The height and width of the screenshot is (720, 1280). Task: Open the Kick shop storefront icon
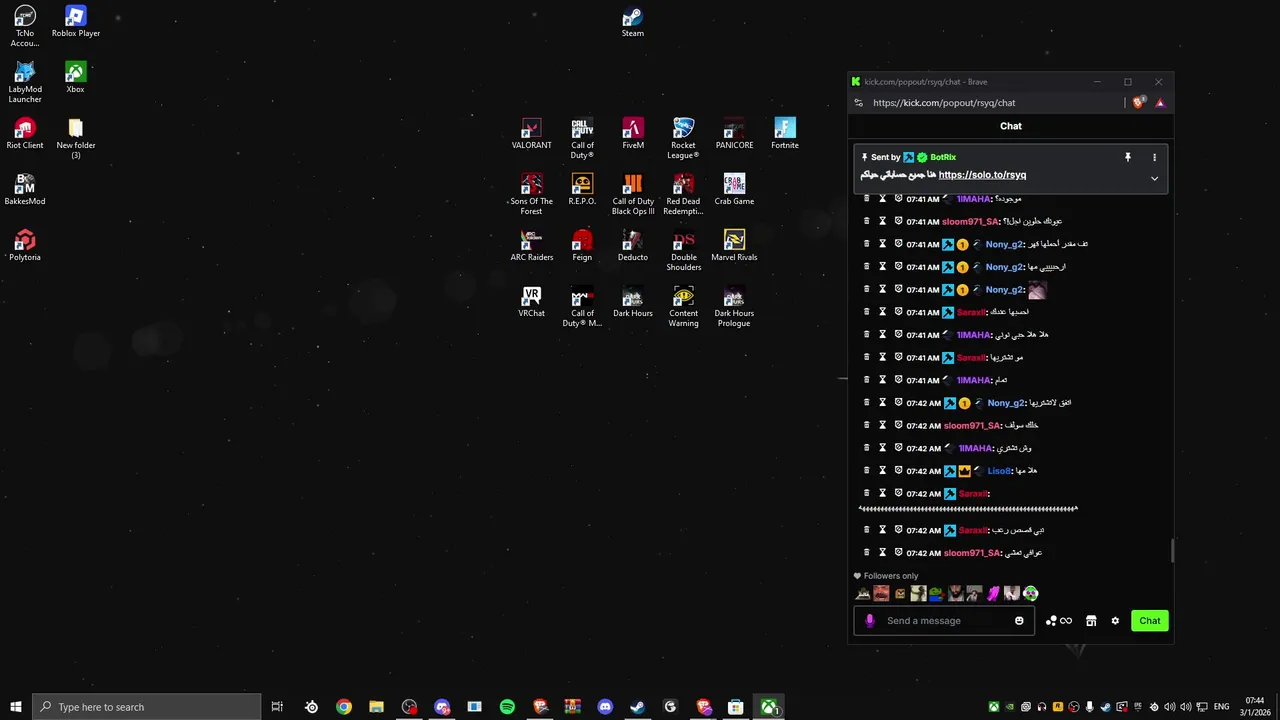point(1091,621)
